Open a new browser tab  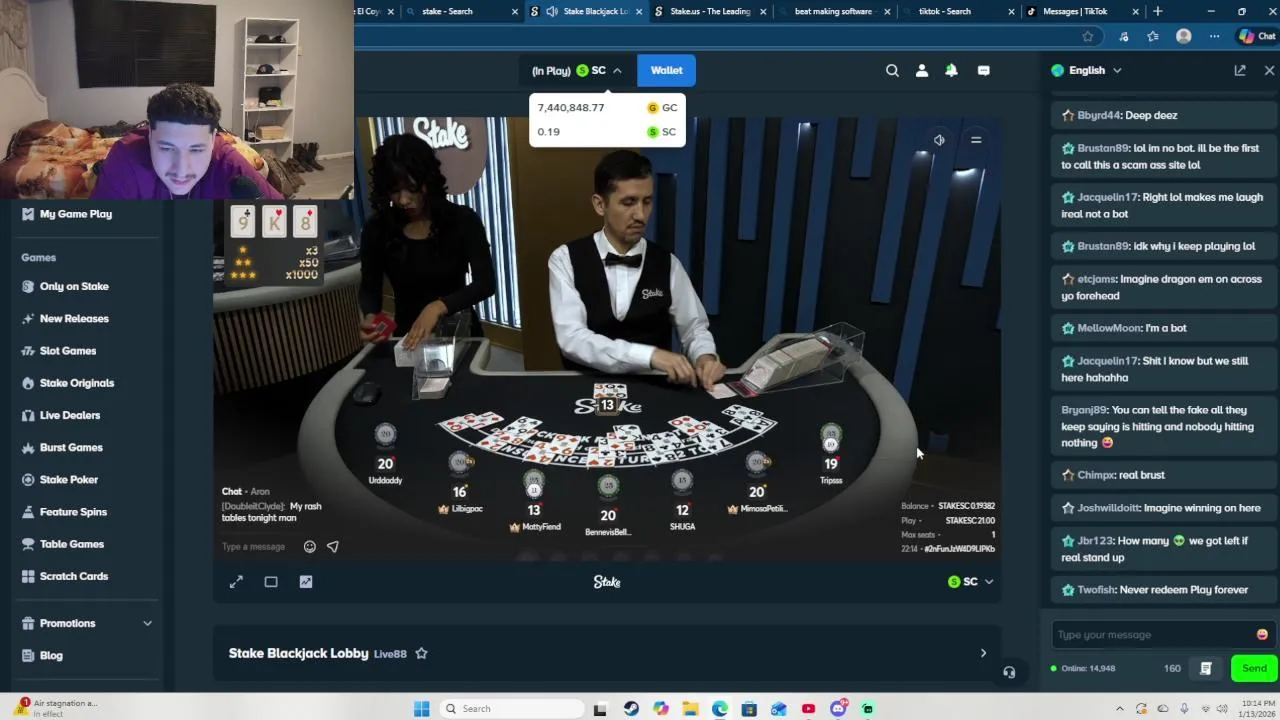[x=1158, y=11]
